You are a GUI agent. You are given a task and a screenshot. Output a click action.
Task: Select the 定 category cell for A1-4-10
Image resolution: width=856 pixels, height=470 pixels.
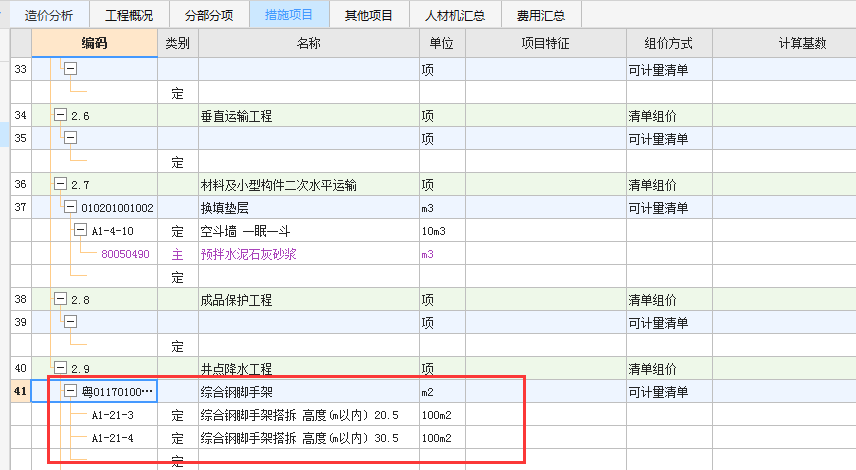(x=178, y=231)
